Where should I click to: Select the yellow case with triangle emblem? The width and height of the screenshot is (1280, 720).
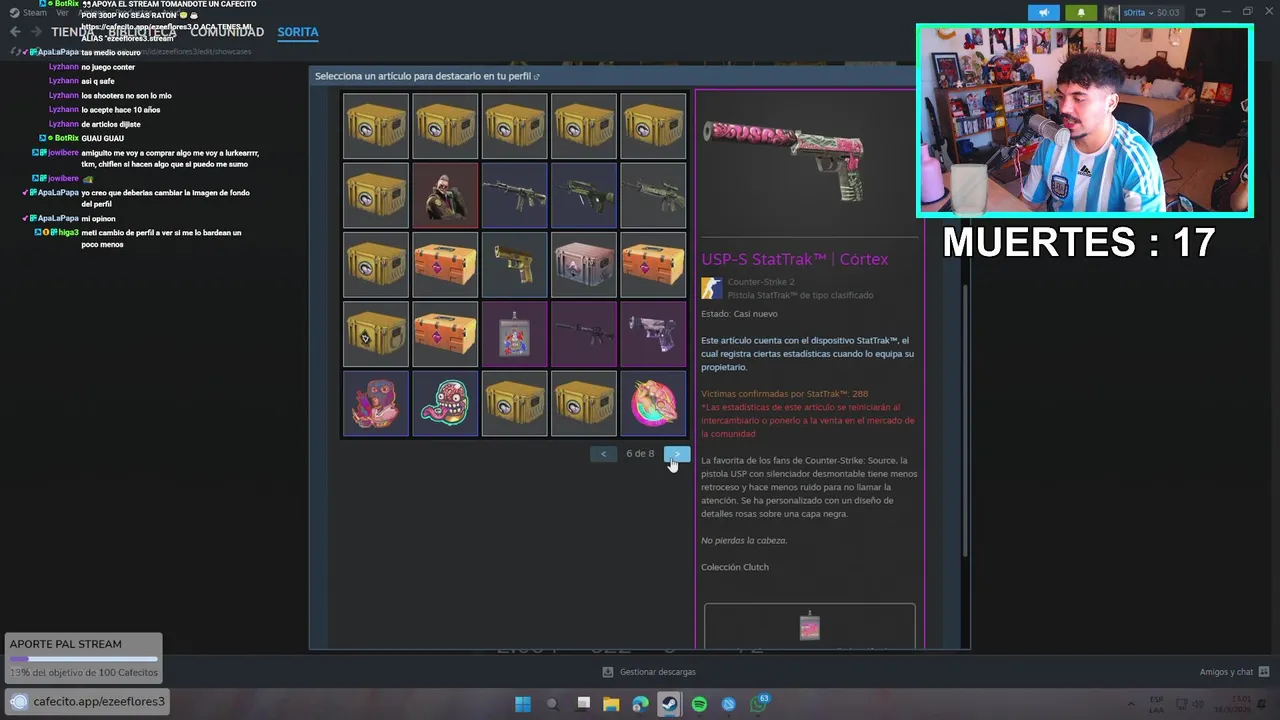(x=376, y=335)
